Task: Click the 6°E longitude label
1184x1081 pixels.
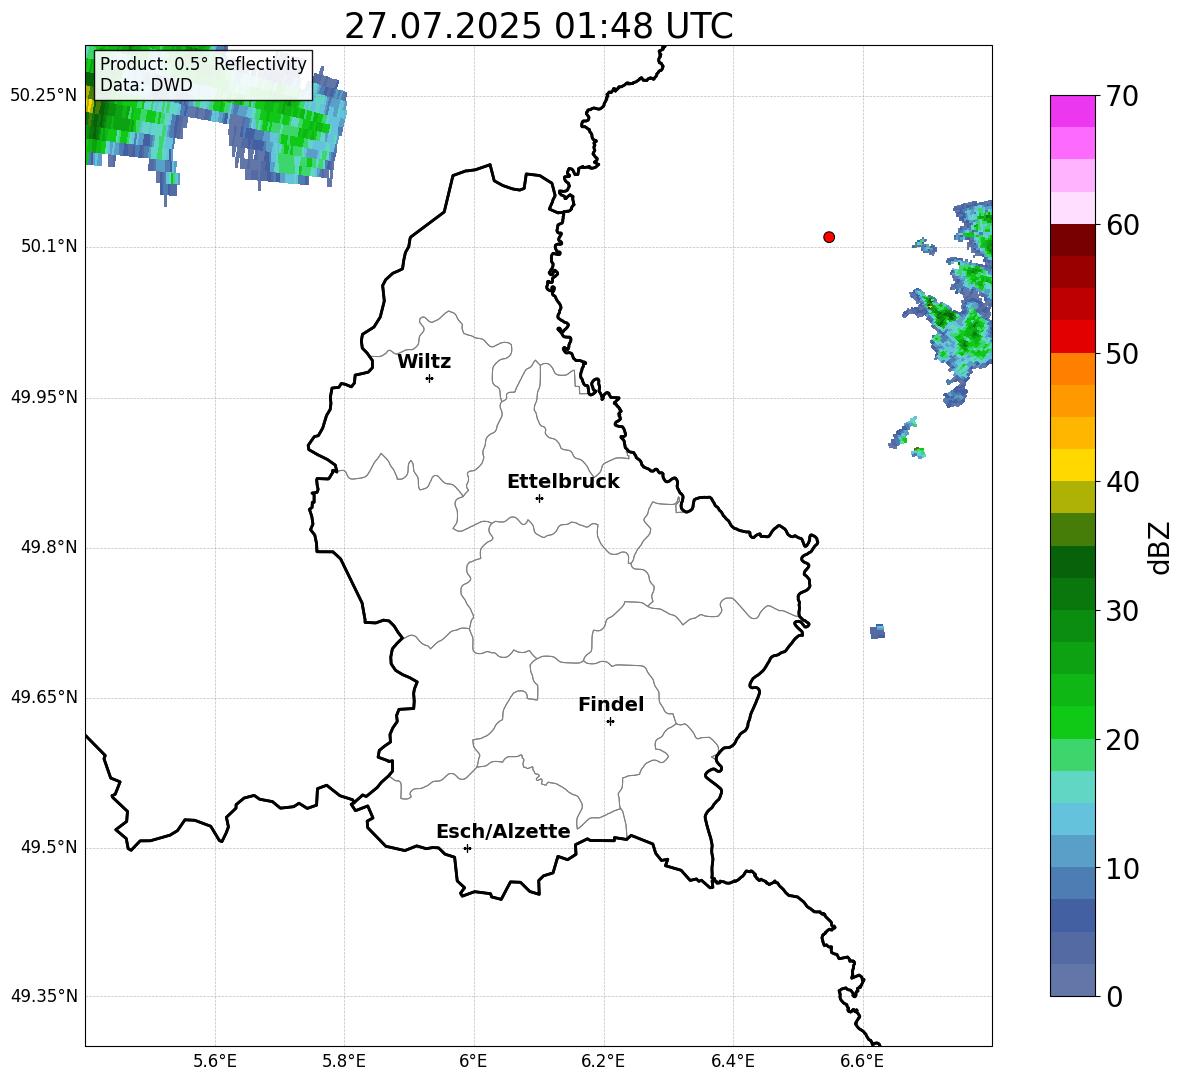Action: click(473, 1061)
